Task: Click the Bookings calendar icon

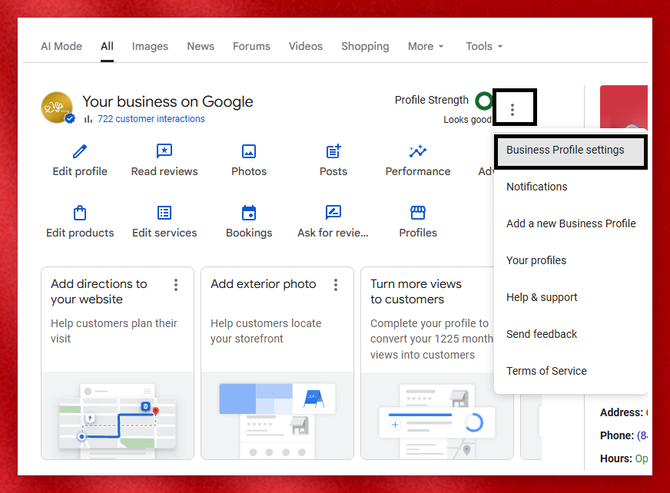Action: 249,212
